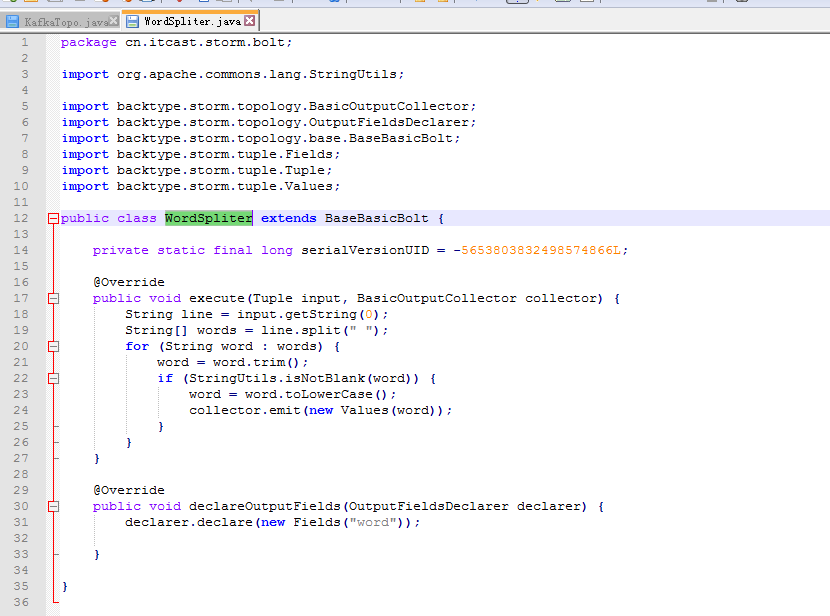830x616 pixels.
Task: Collapse the for loop fold on line 20
Action: click(53, 347)
